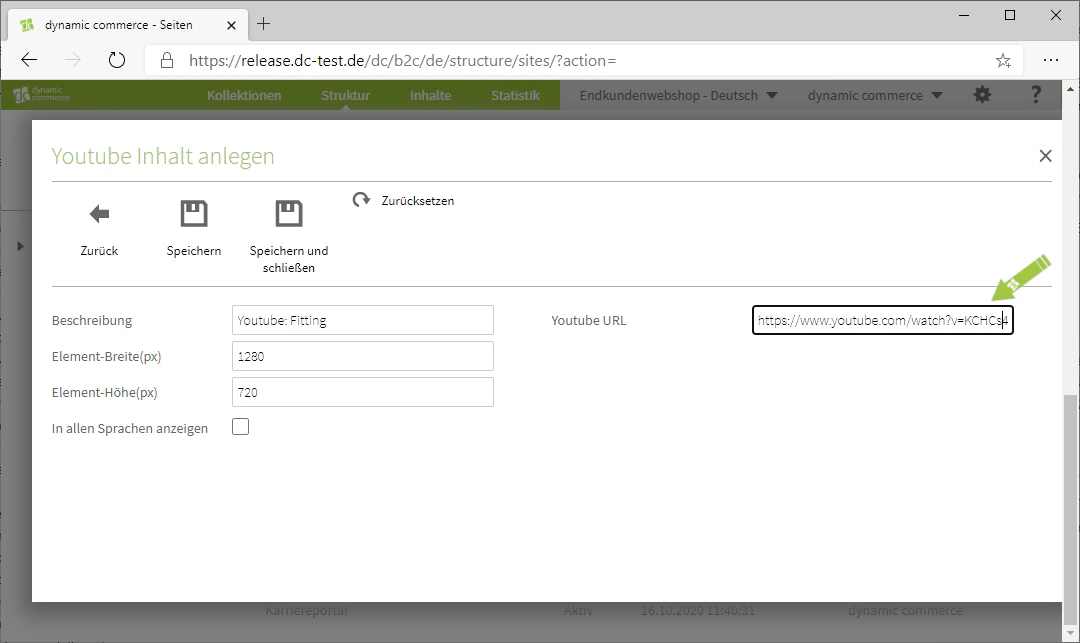
Task: Close the dynamic commerce - Seiten tab
Action: pos(231,25)
